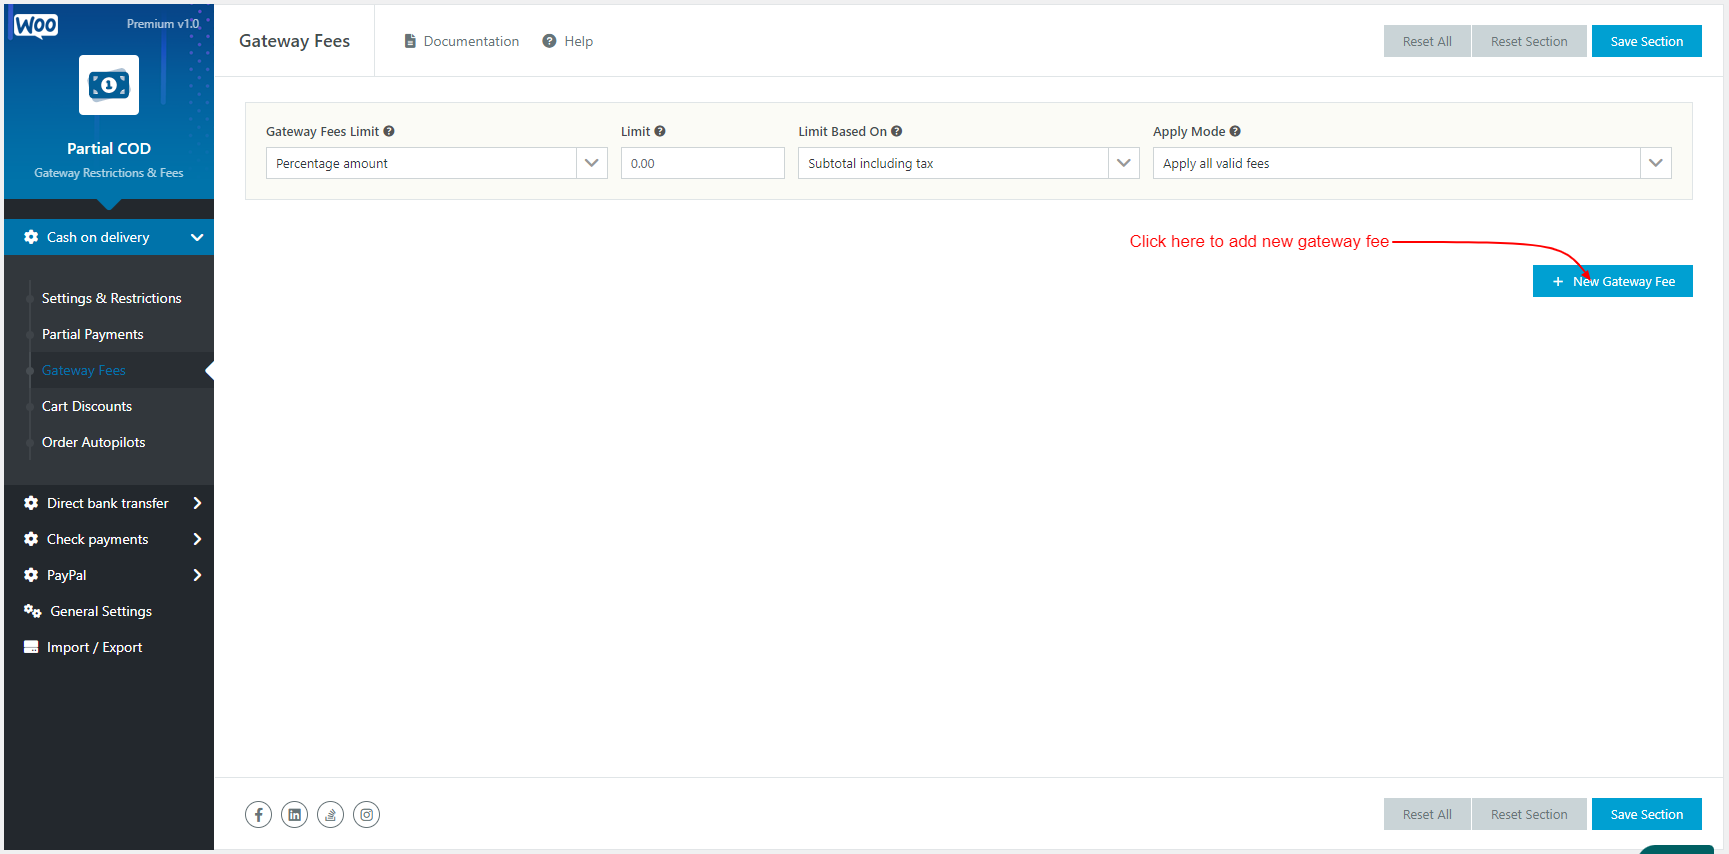This screenshot has height=854, width=1729.
Task: Click the Import / Export icon
Action: point(31,647)
